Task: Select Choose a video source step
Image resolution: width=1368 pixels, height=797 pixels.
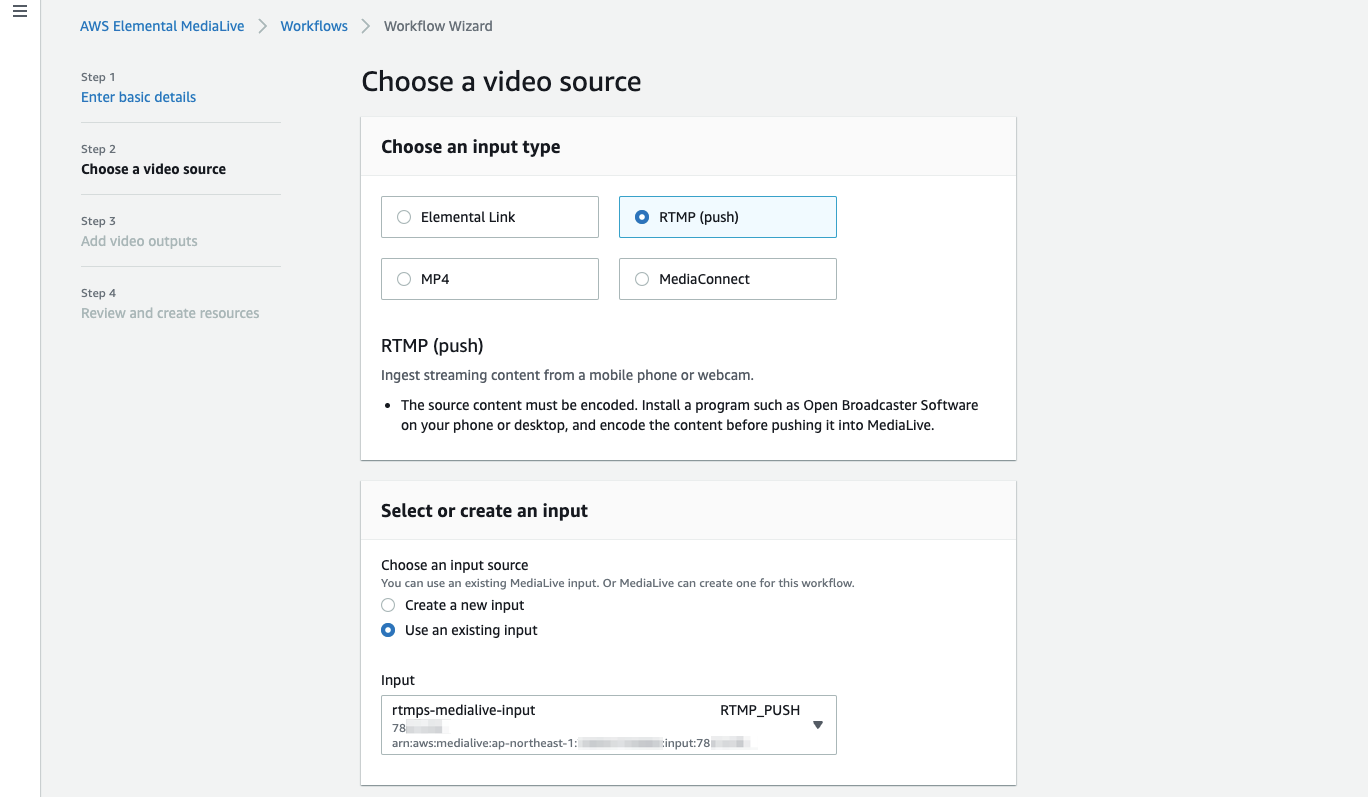Action: (153, 169)
